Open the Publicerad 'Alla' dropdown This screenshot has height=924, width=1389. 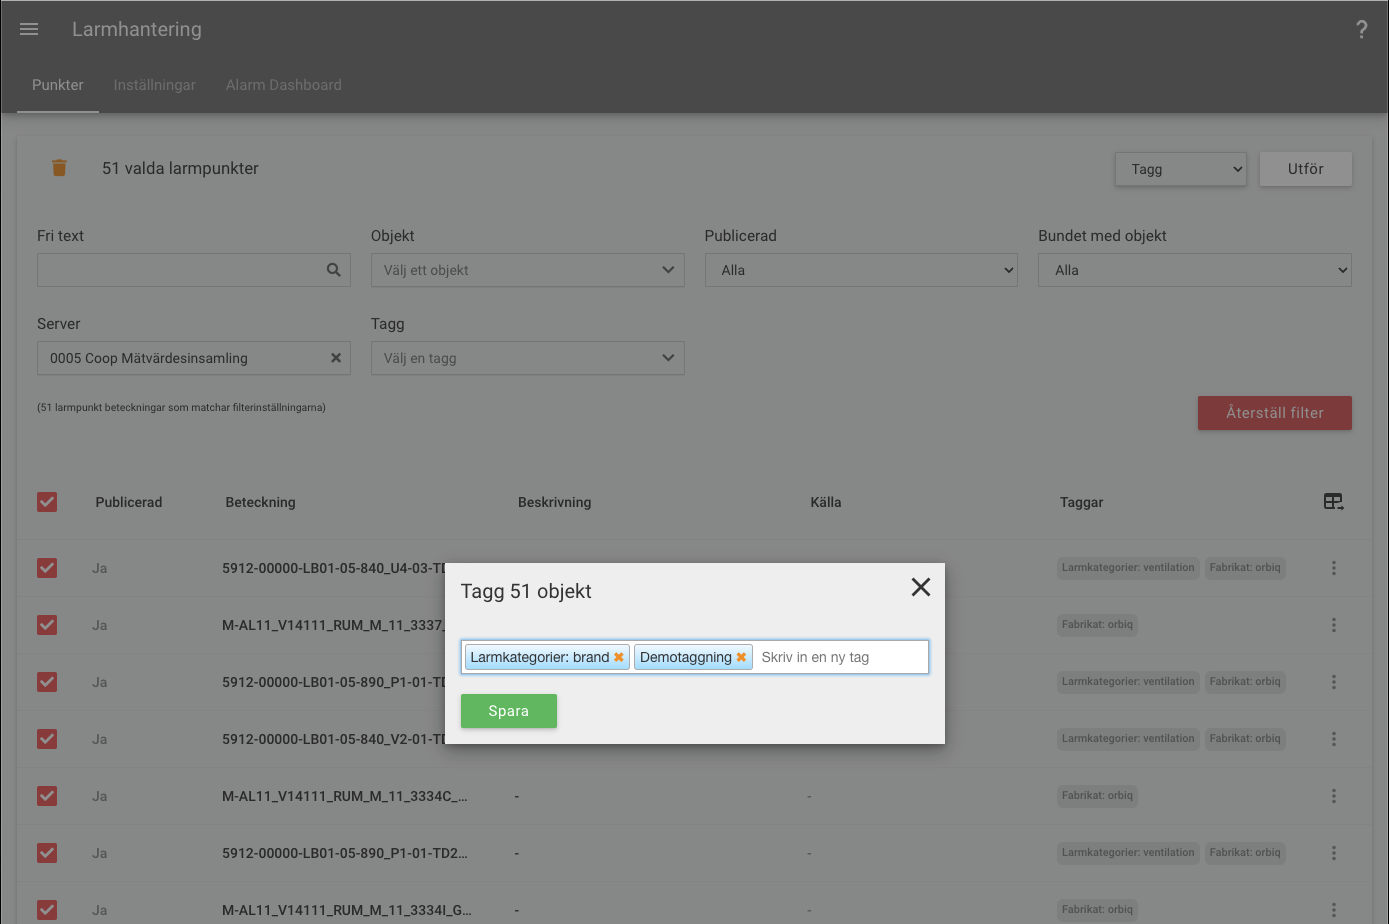point(861,270)
